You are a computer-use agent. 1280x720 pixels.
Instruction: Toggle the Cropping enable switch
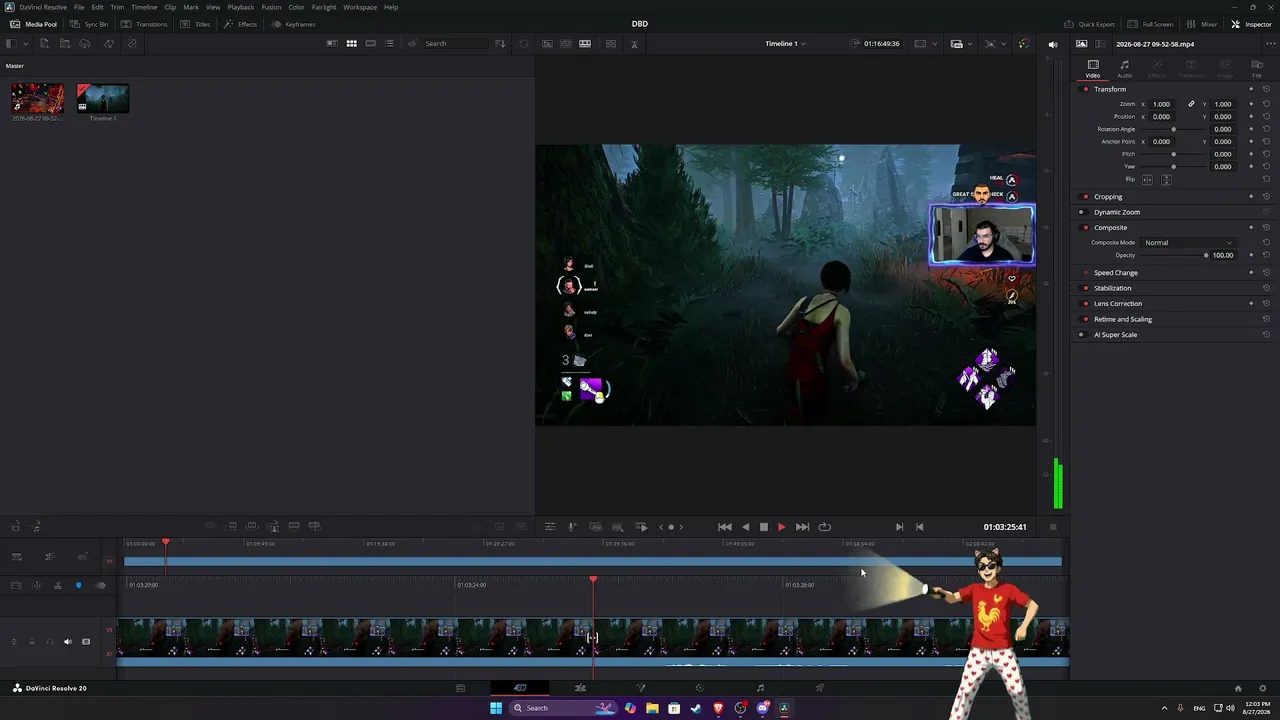(1086, 197)
